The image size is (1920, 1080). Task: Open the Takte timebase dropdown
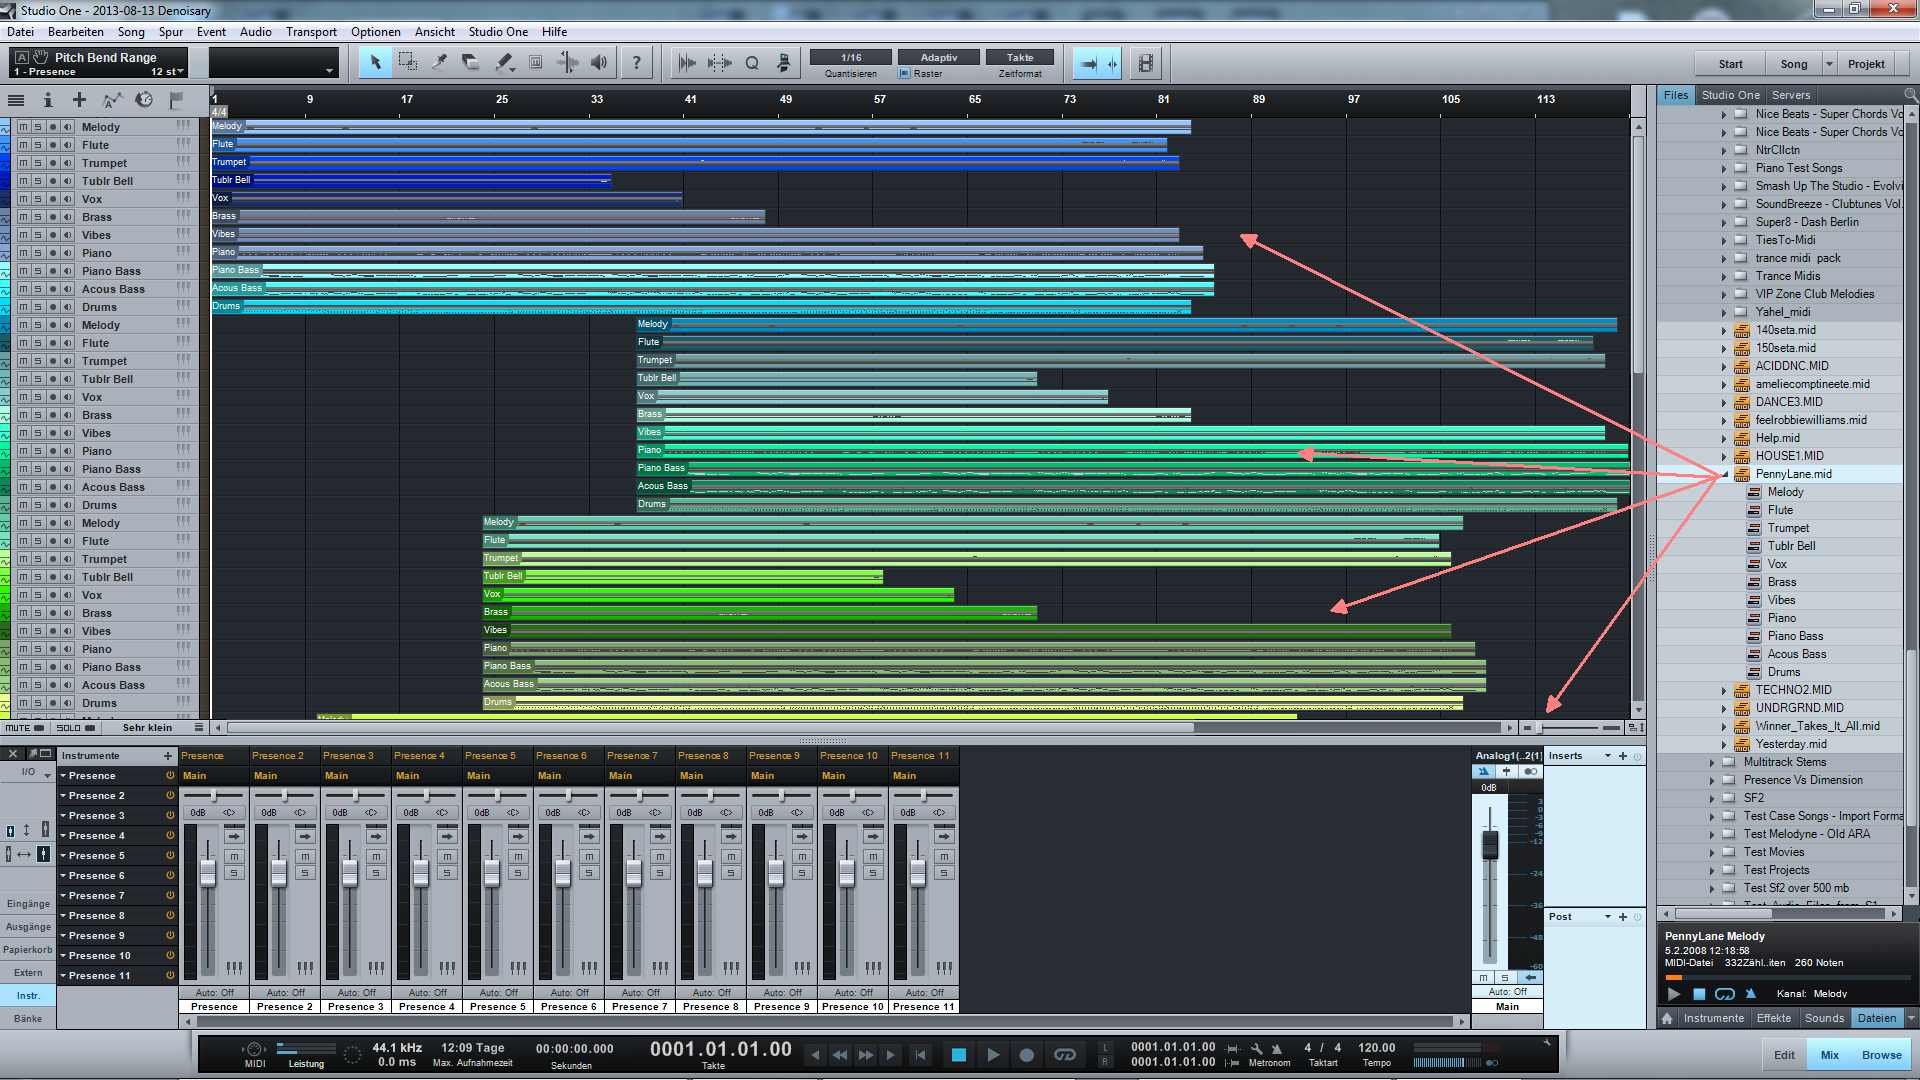pyautogui.click(x=1020, y=58)
